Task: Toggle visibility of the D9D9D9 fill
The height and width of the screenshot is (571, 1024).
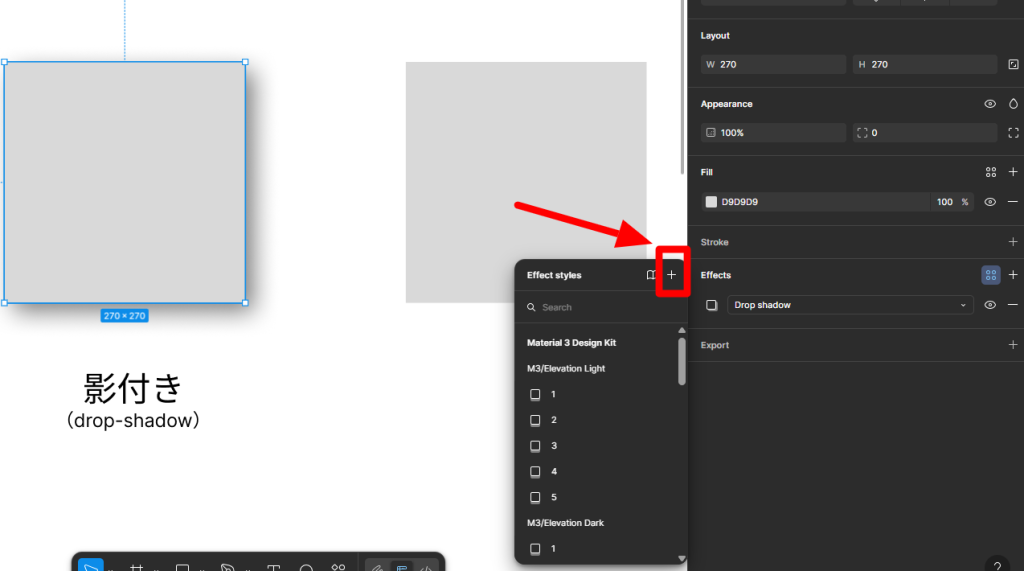Action: pyautogui.click(x=990, y=202)
